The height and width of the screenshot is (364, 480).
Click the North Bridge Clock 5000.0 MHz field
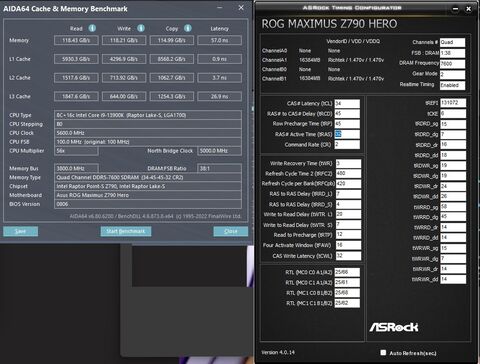pyautogui.click(x=220, y=151)
